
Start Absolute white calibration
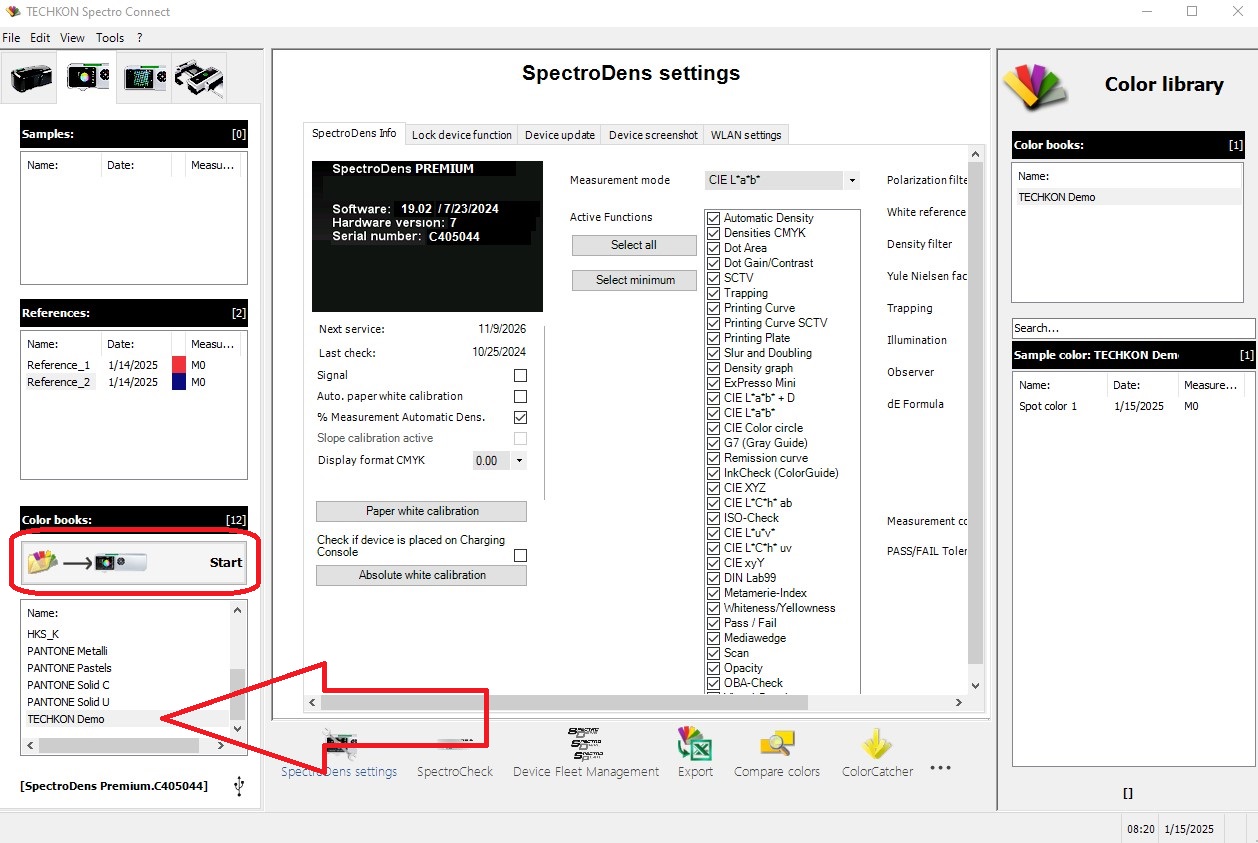421,575
